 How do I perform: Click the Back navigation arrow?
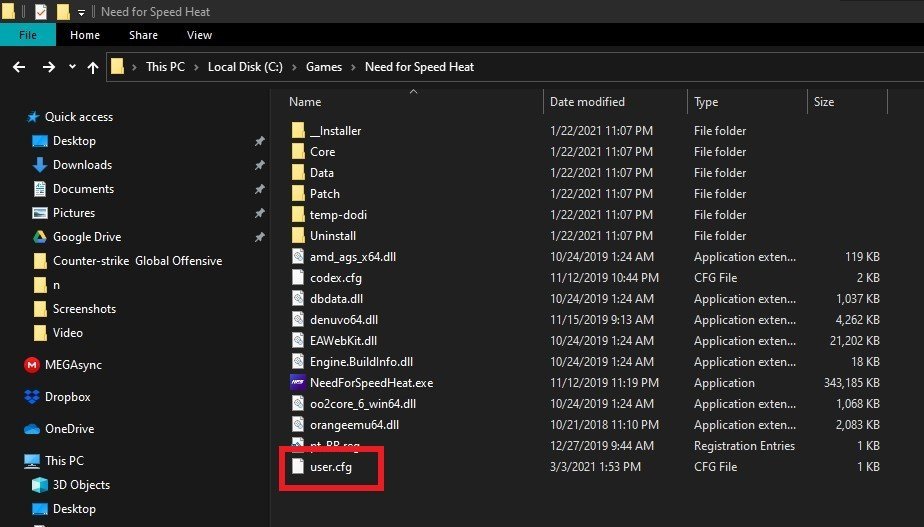(18, 67)
